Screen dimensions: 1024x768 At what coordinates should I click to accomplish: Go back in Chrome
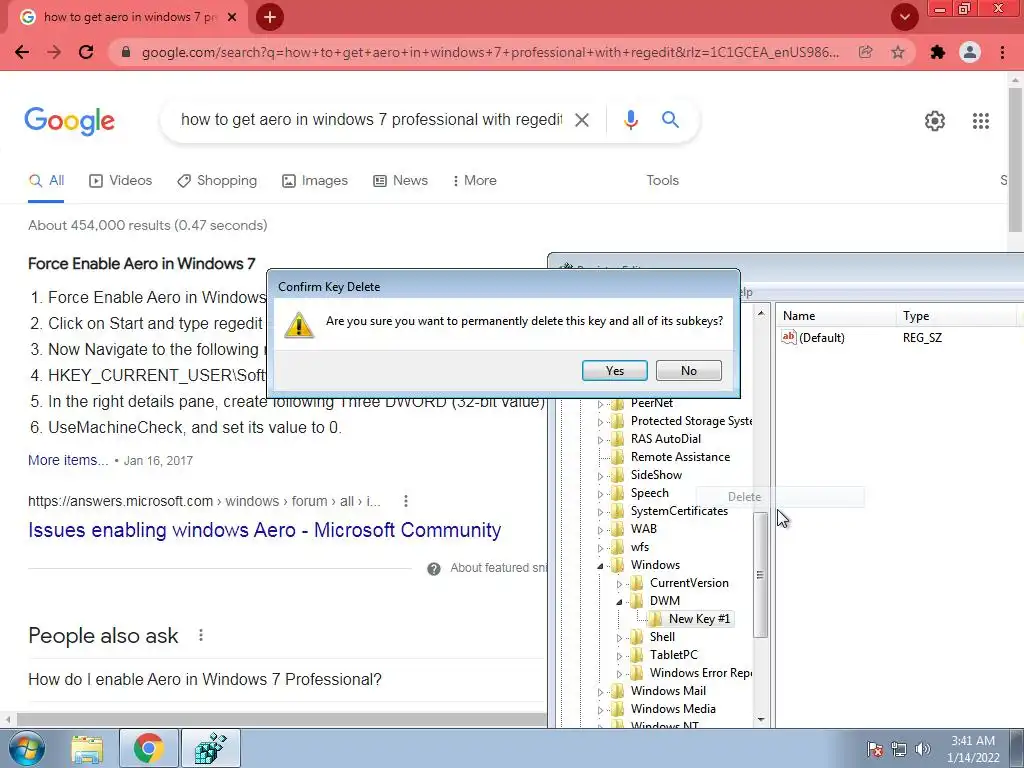(22, 52)
